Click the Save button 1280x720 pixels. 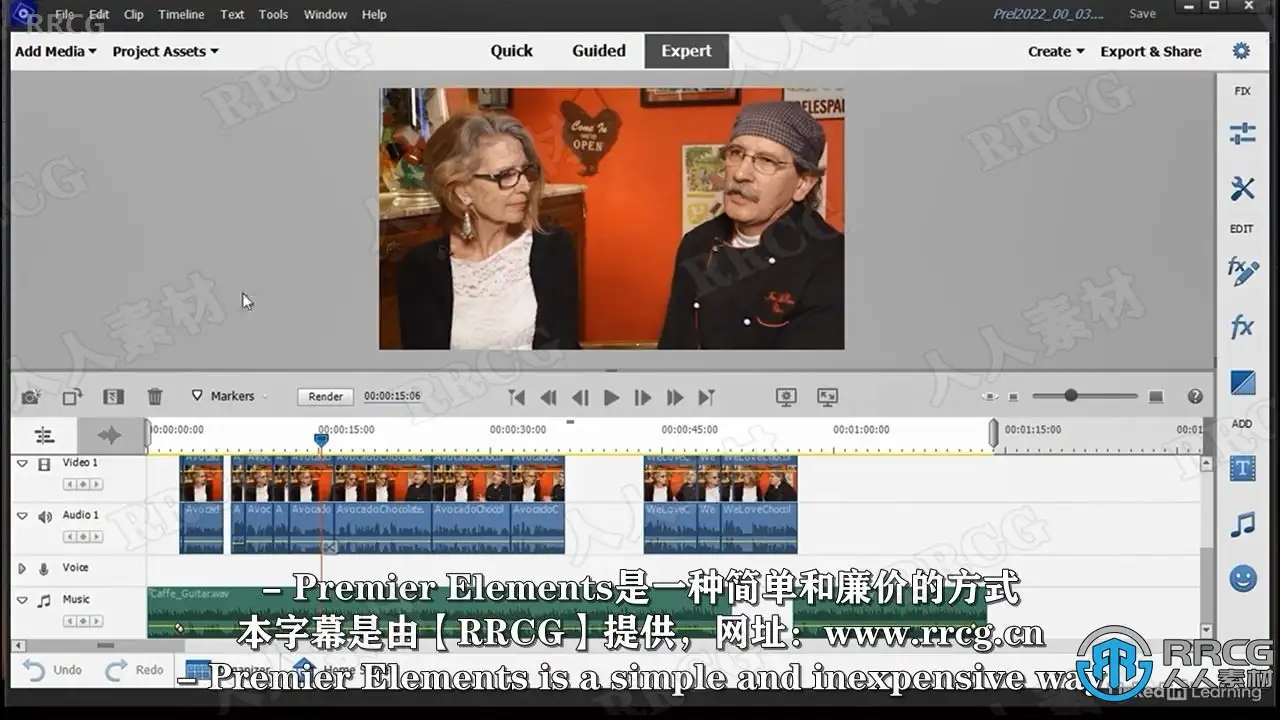(1143, 14)
